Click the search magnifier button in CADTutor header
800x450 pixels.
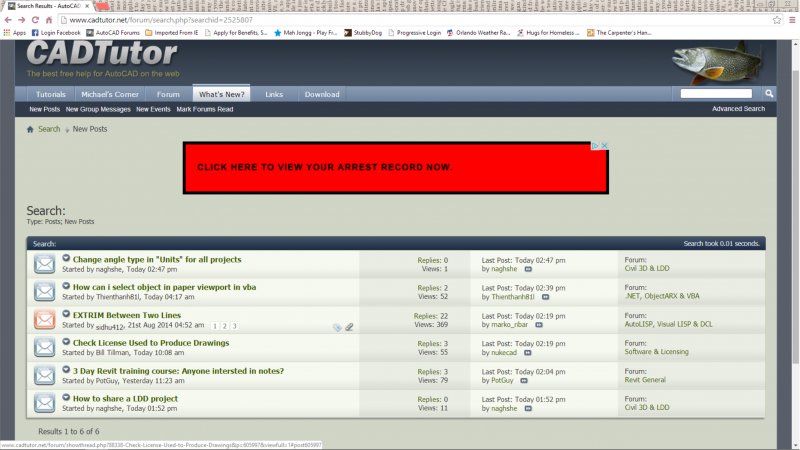pos(769,93)
